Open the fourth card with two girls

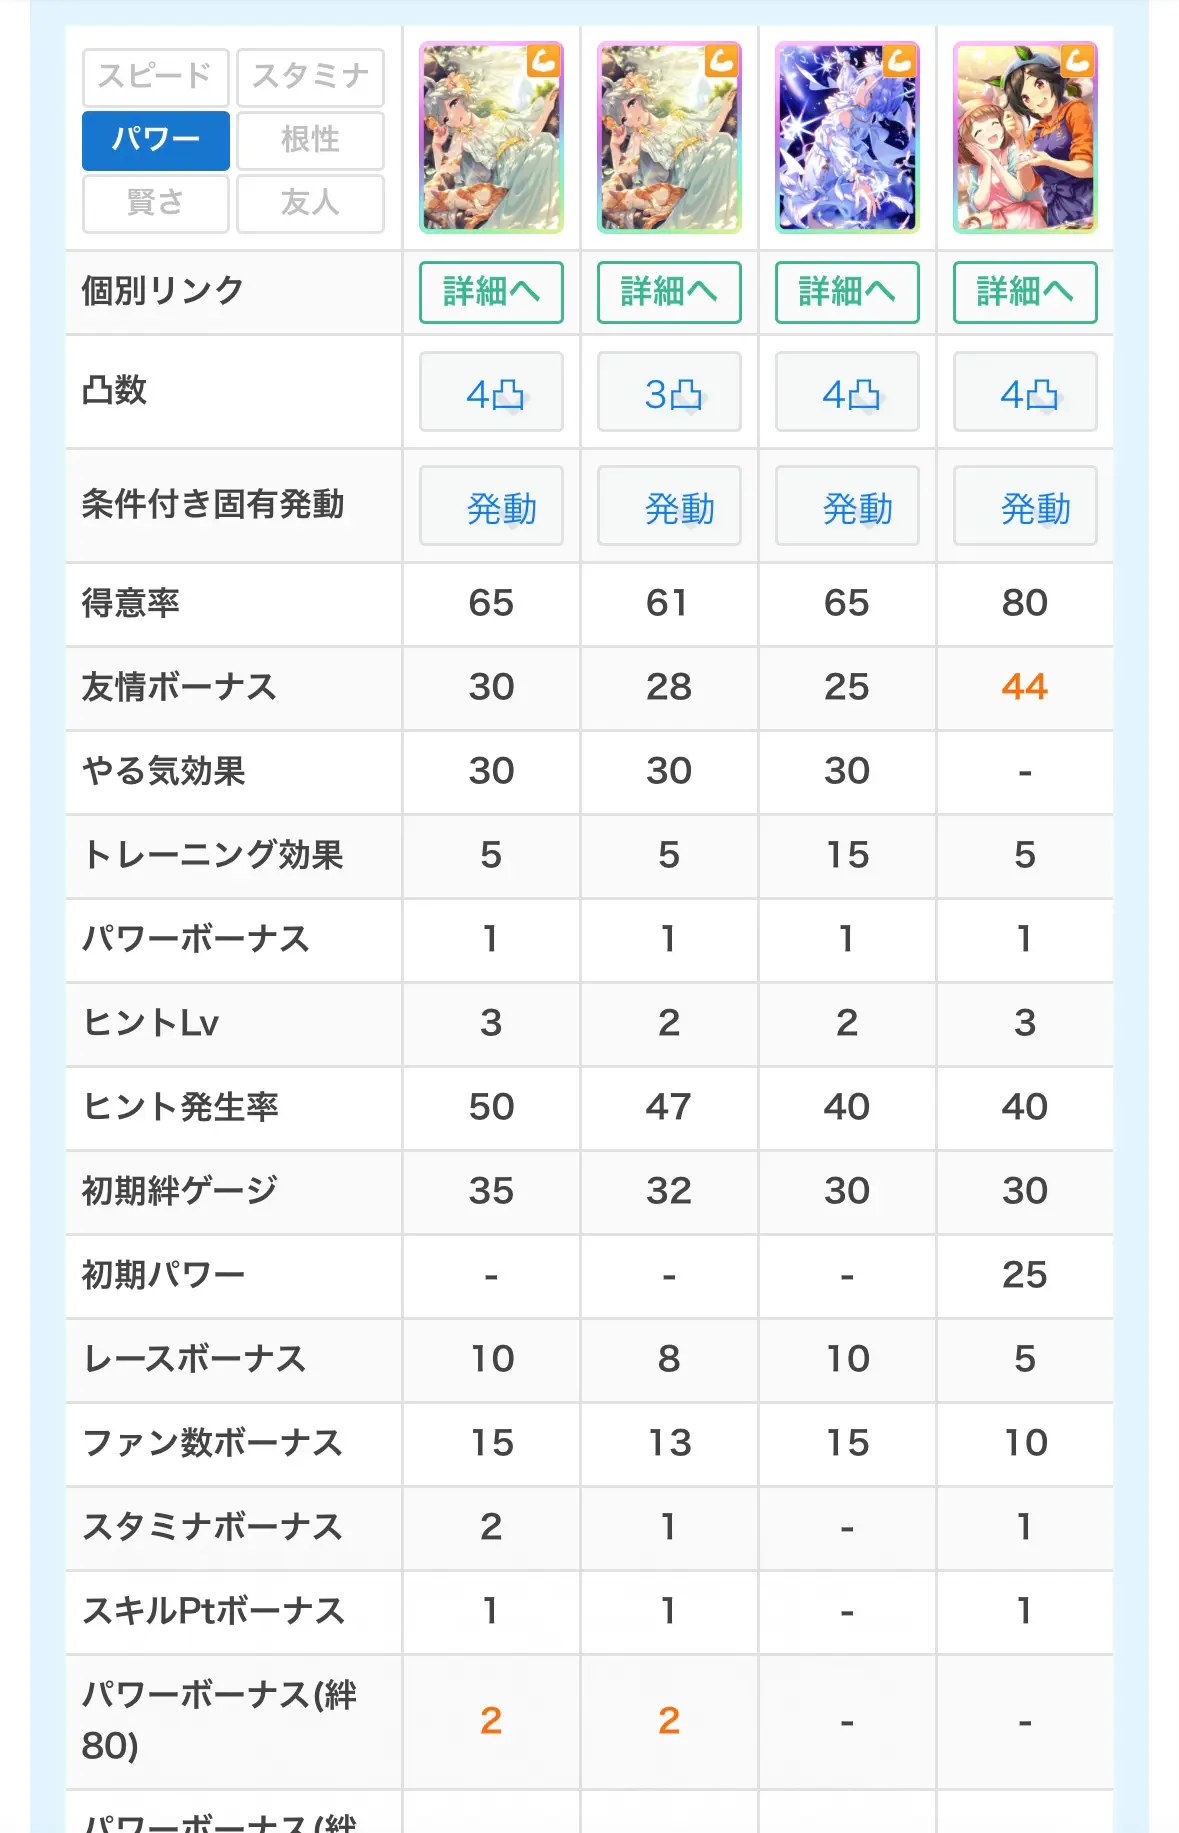pyautogui.click(x=1025, y=138)
